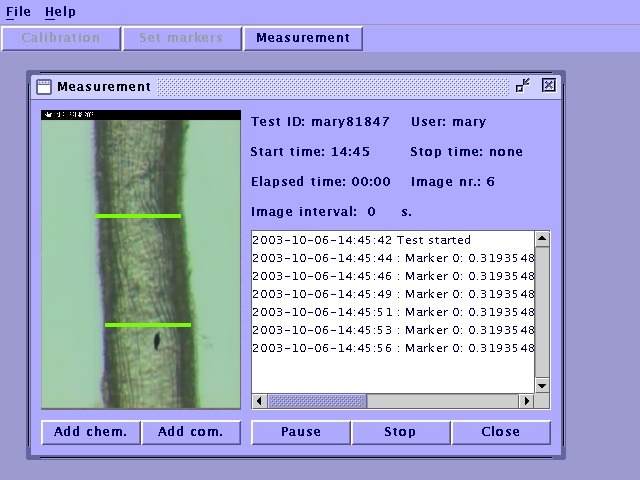Pause the measurement
Screen dimensions: 640x480
coord(301,432)
